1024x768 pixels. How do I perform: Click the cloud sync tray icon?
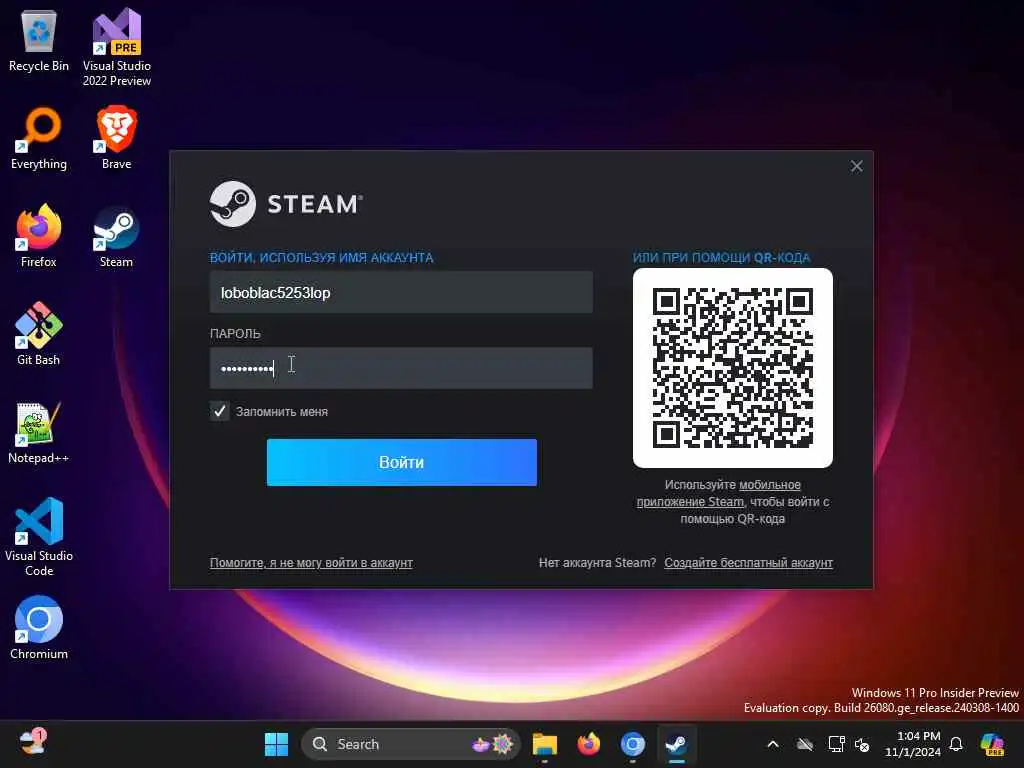[x=805, y=744]
